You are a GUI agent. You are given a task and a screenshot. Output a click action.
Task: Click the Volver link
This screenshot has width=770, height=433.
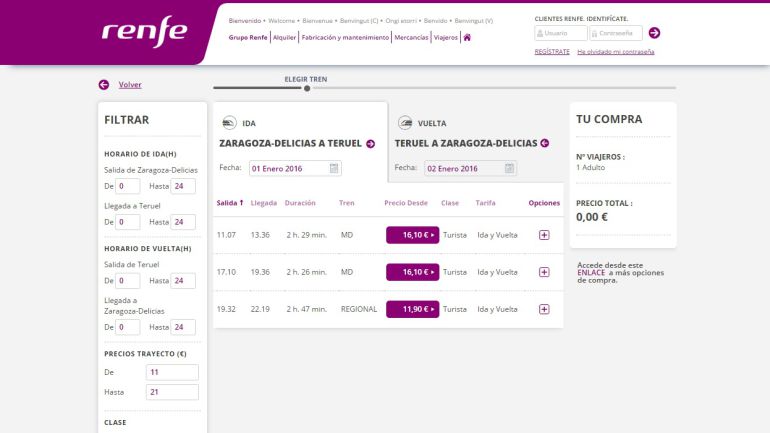(x=130, y=84)
